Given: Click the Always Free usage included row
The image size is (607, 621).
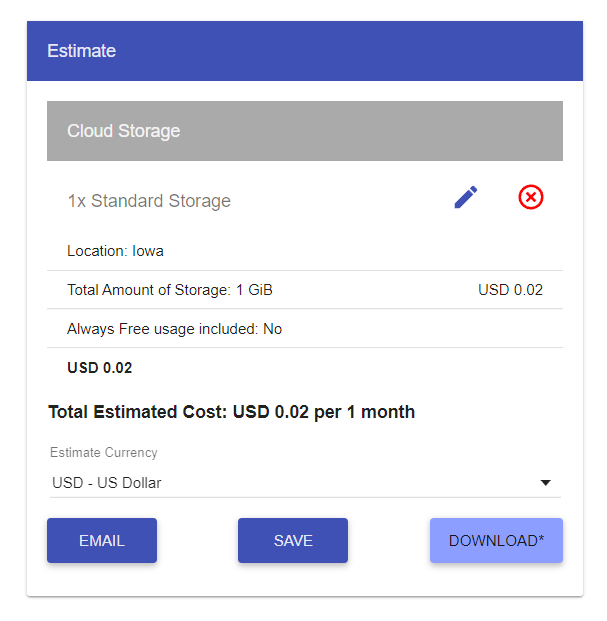Looking at the screenshot, I should [x=305, y=329].
